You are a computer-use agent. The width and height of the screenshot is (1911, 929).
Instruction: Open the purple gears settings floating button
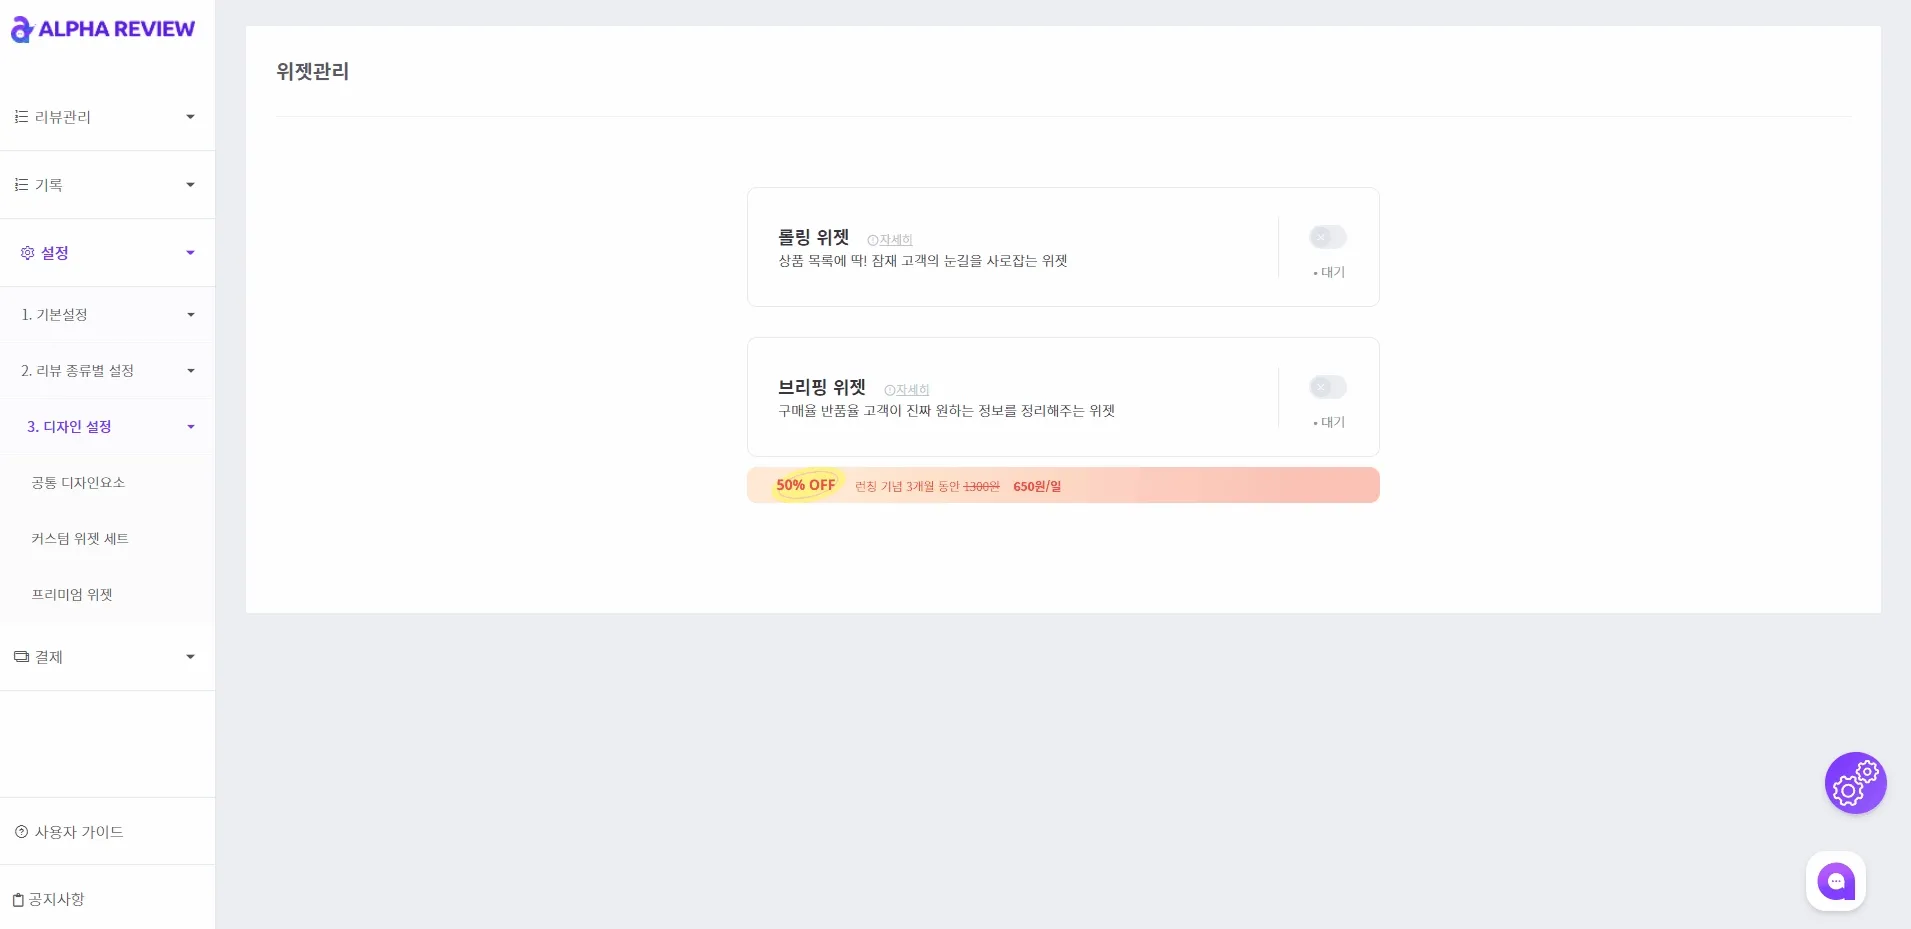(1855, 783)
